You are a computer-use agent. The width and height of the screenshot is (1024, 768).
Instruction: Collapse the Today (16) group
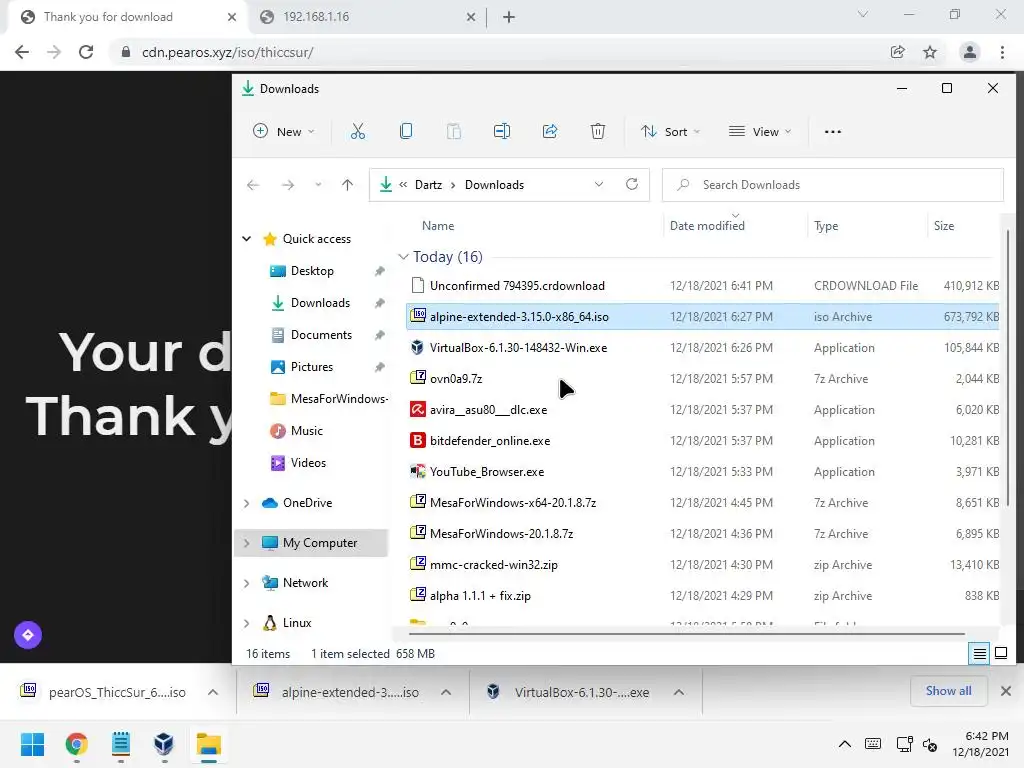403,257
